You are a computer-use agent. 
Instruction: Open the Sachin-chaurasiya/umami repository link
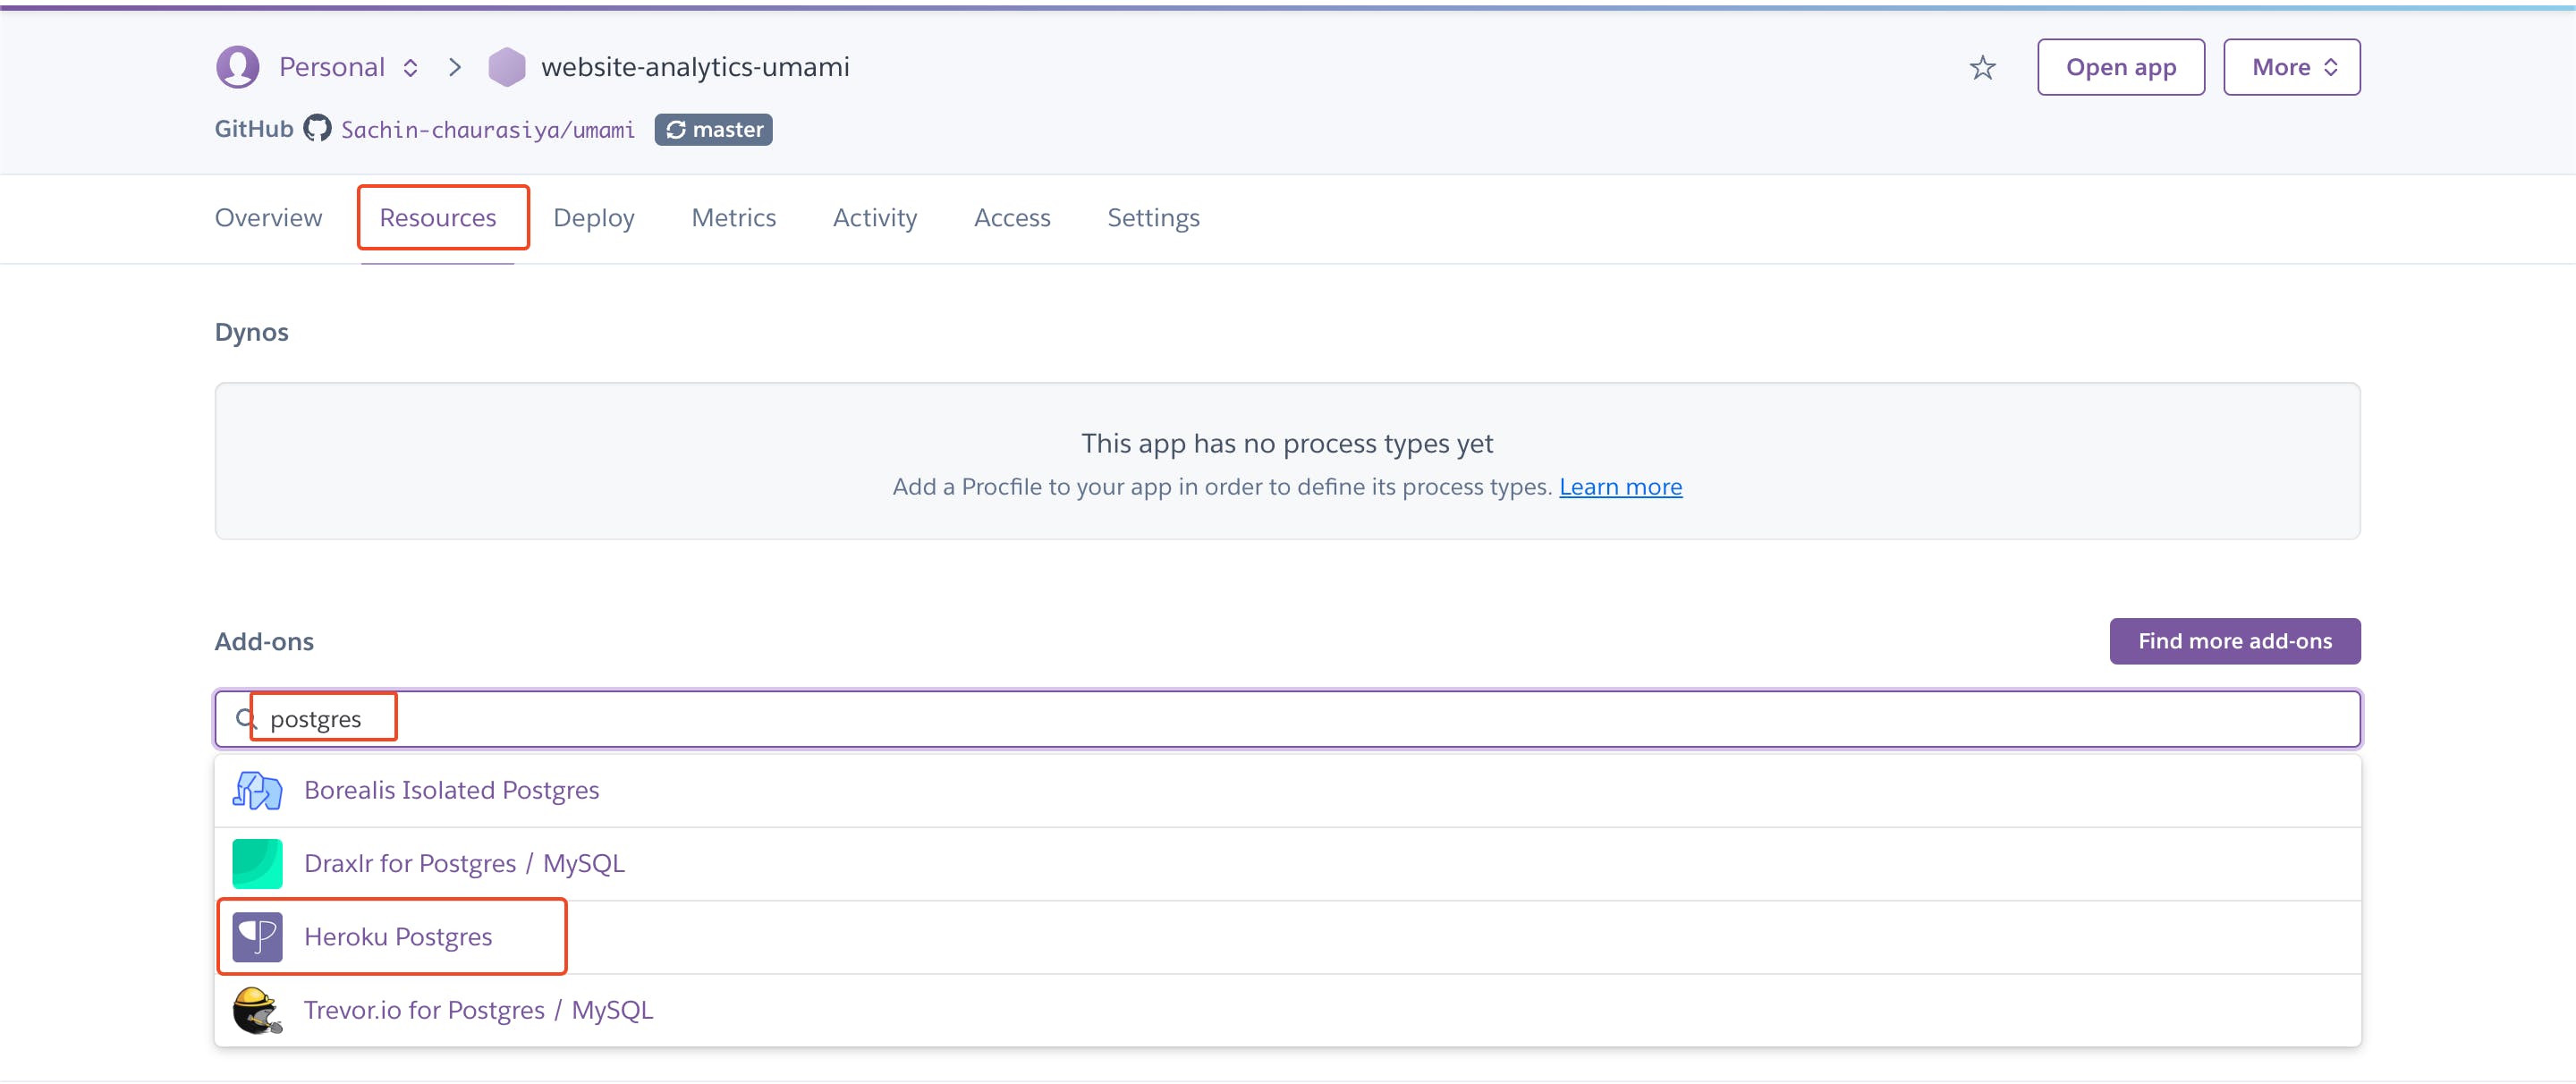(x=488, y=130)
